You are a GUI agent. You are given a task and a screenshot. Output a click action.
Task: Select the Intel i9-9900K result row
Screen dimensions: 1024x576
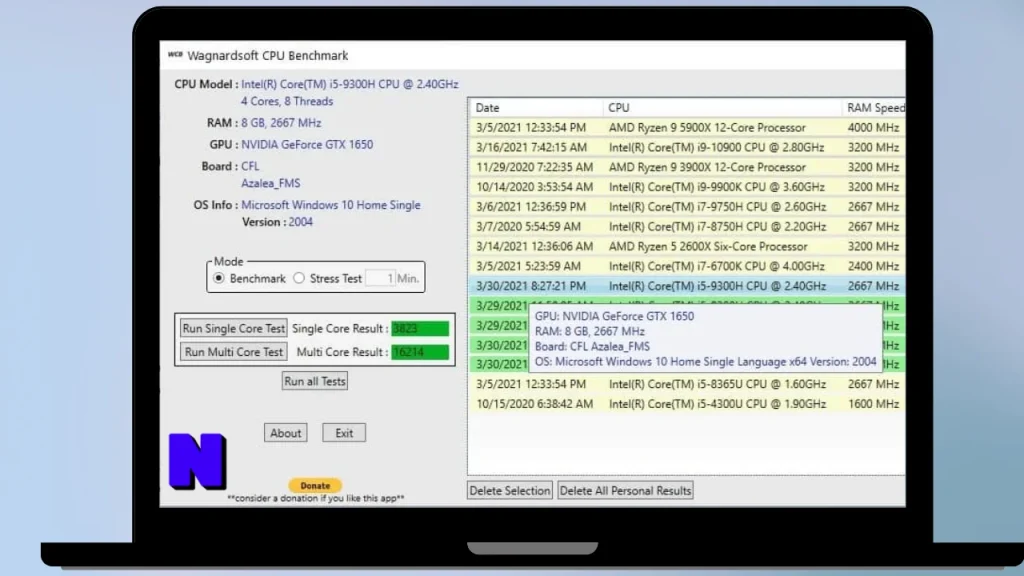point(687,187)
